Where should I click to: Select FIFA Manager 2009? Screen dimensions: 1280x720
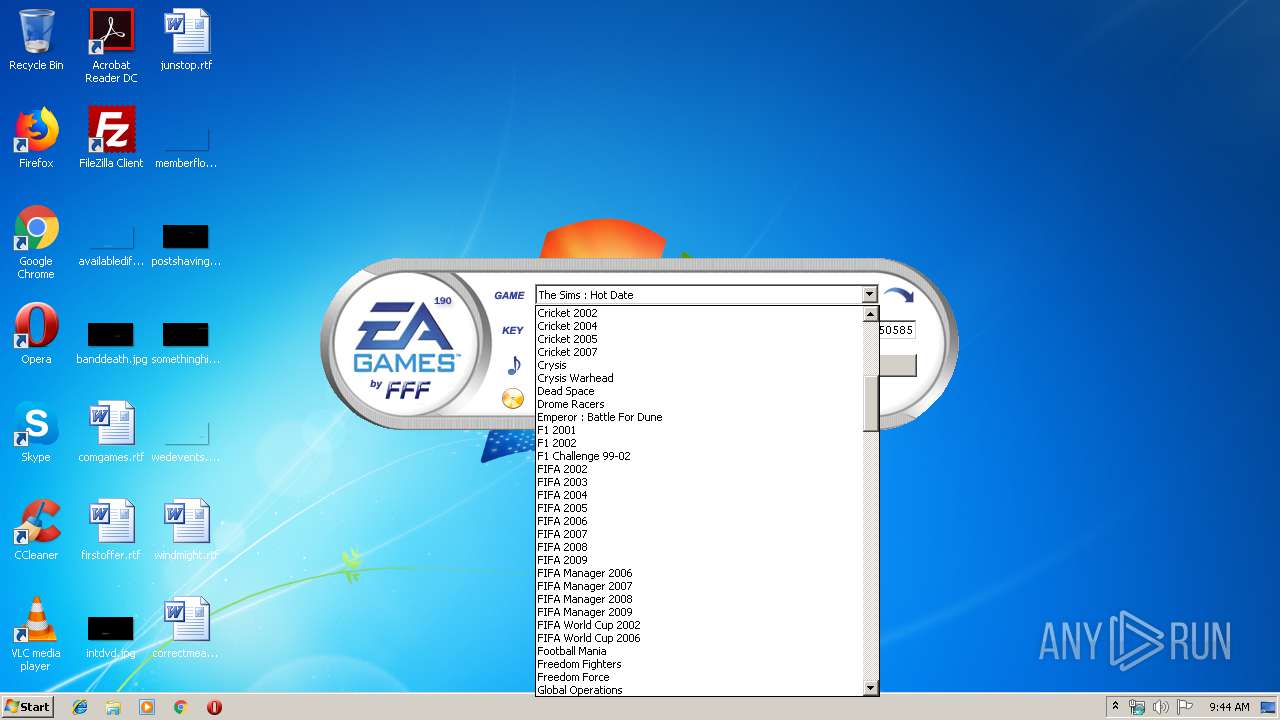(585, 612)
